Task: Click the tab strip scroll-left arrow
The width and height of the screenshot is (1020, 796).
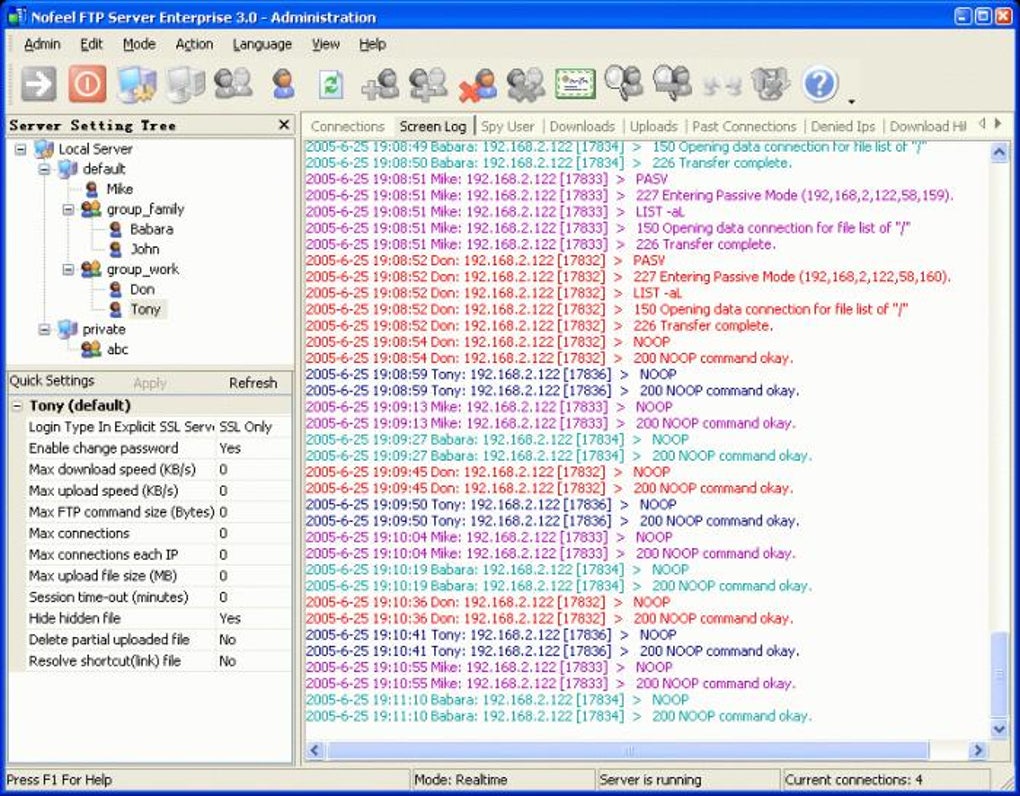Action: [x=982, y=124]
